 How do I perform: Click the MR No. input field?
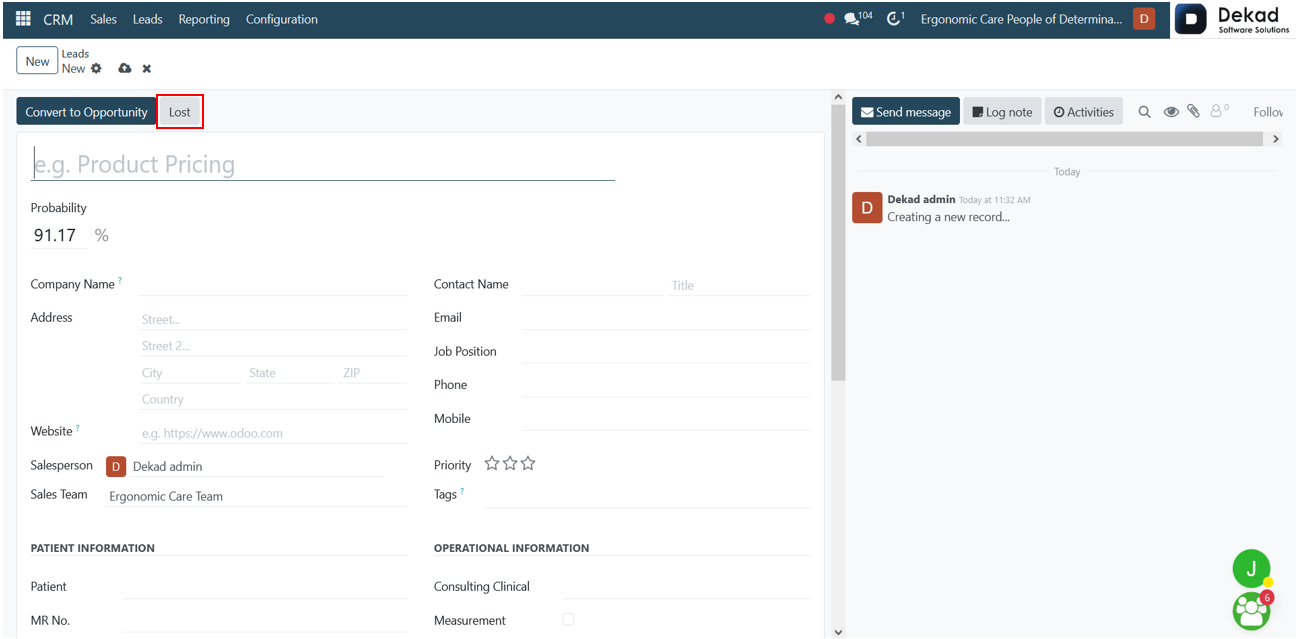[265, 621]
